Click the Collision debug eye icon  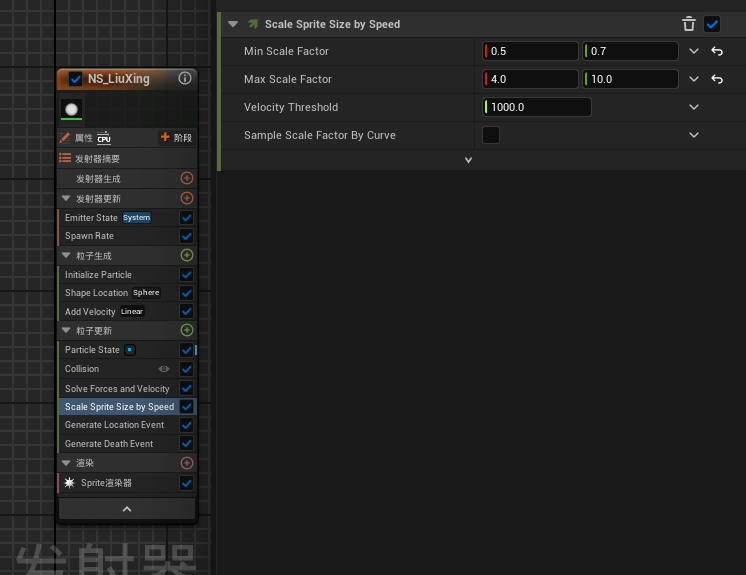click(x=164, y=369)
